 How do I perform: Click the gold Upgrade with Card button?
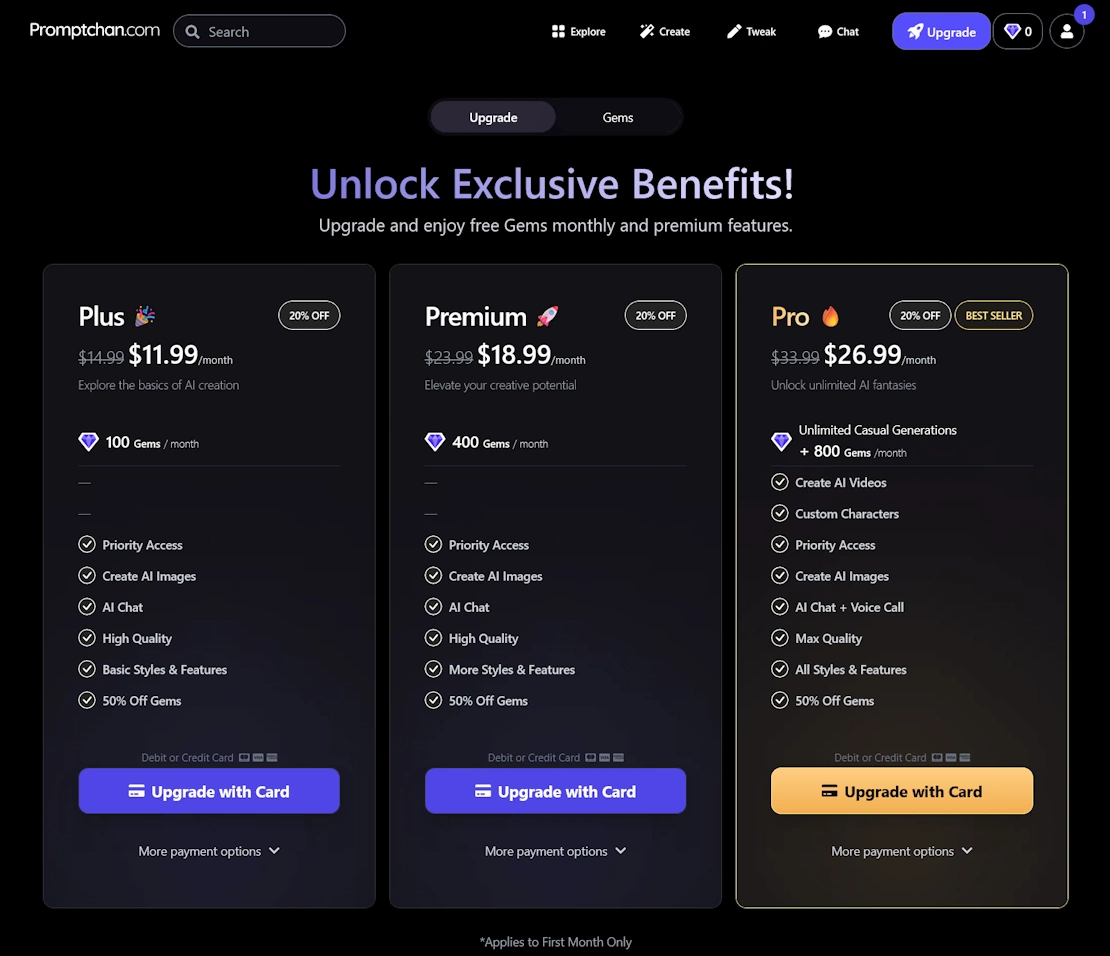tap(901, 791)
